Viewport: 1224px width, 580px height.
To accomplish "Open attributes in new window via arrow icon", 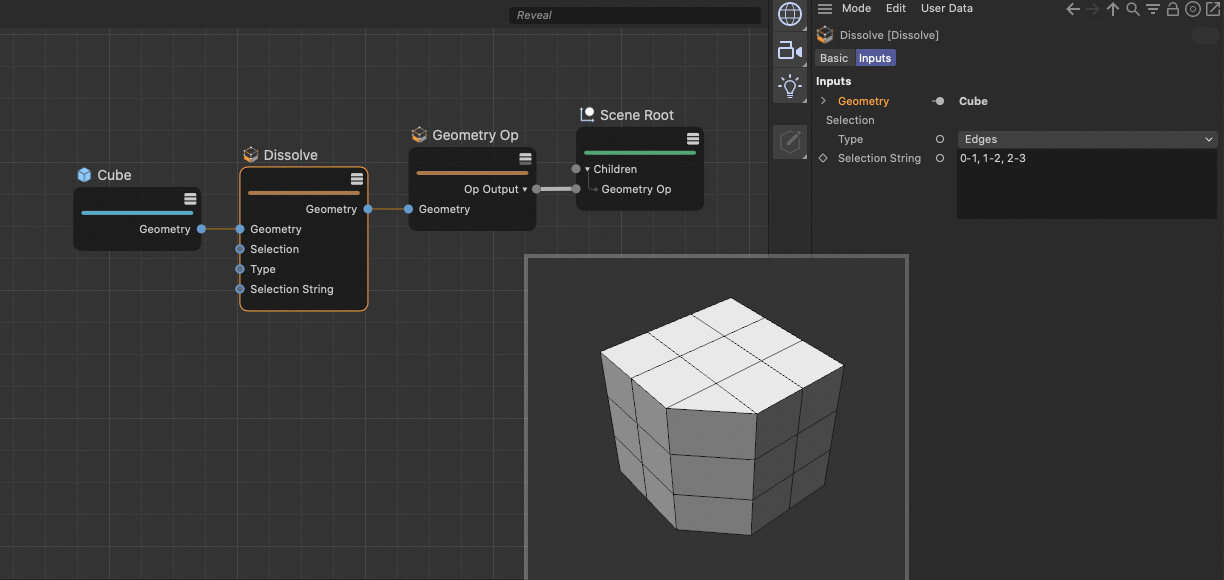I will [1213, 9].
